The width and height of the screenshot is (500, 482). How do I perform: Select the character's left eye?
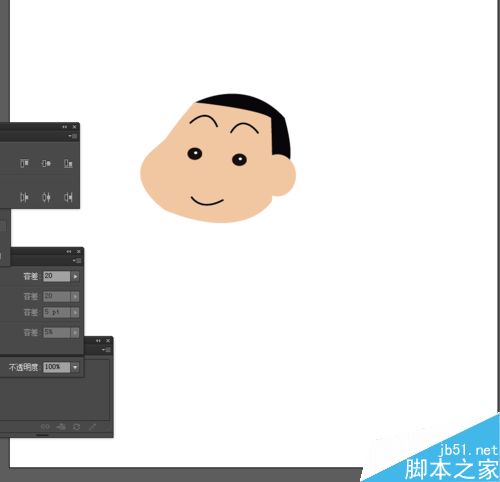195,154
